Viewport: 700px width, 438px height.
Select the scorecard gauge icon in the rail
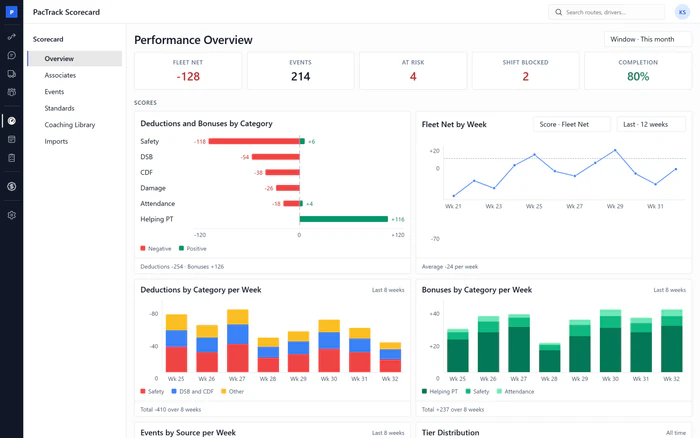point(12,121)
